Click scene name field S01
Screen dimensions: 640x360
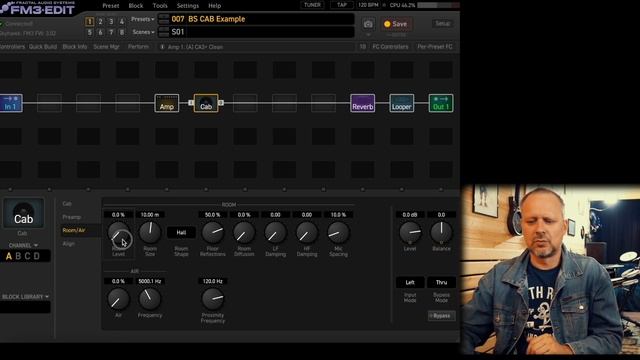coord(262,32)
